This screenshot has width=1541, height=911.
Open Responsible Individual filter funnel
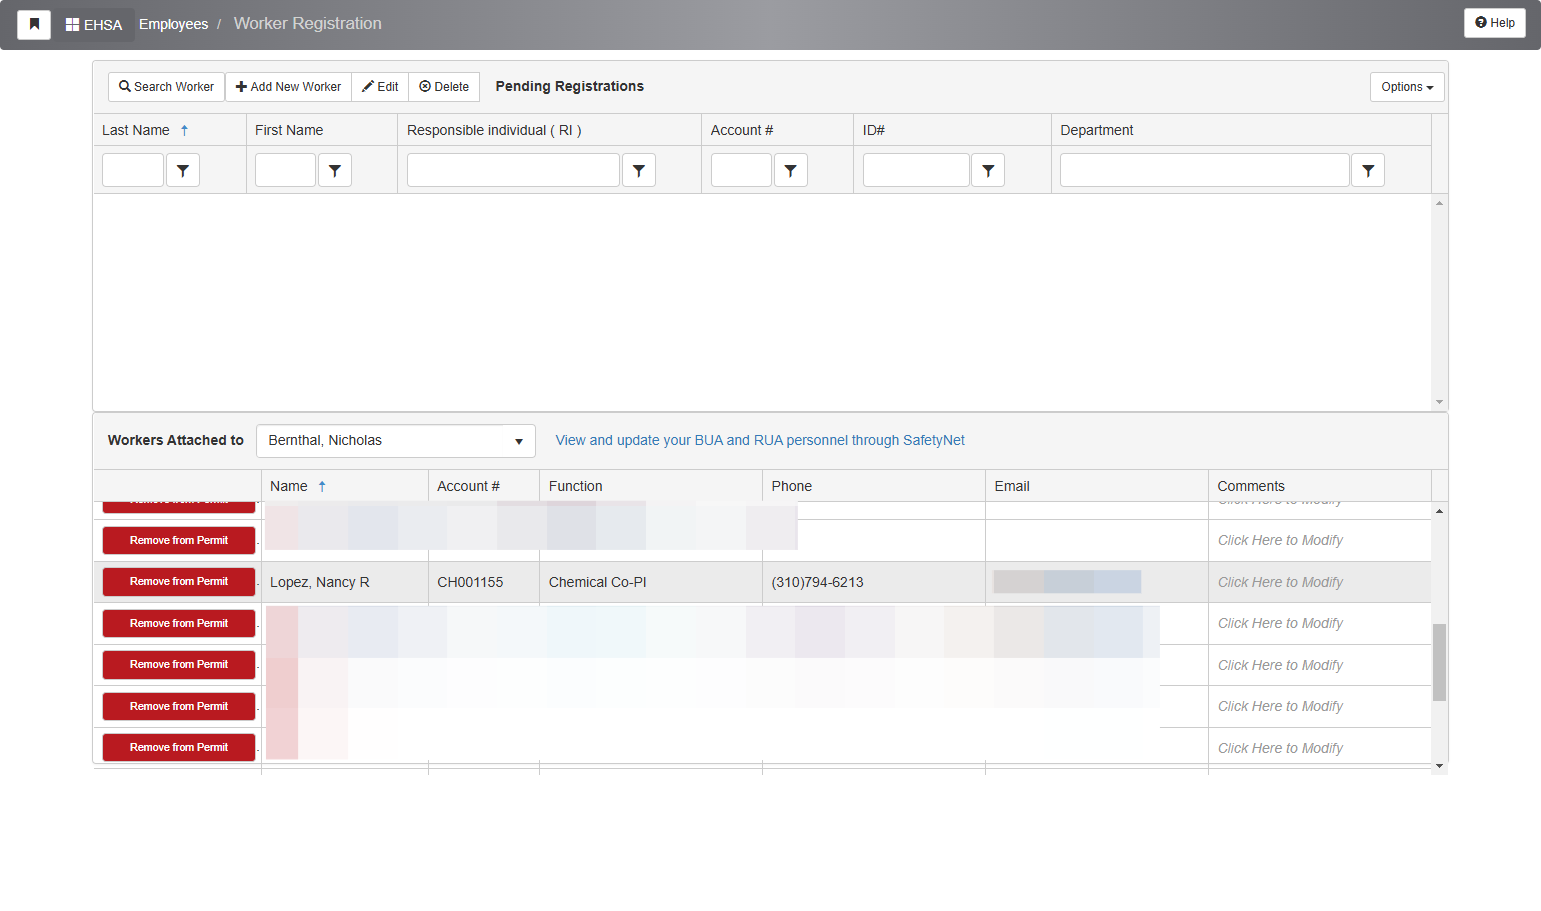coord(639,170)
